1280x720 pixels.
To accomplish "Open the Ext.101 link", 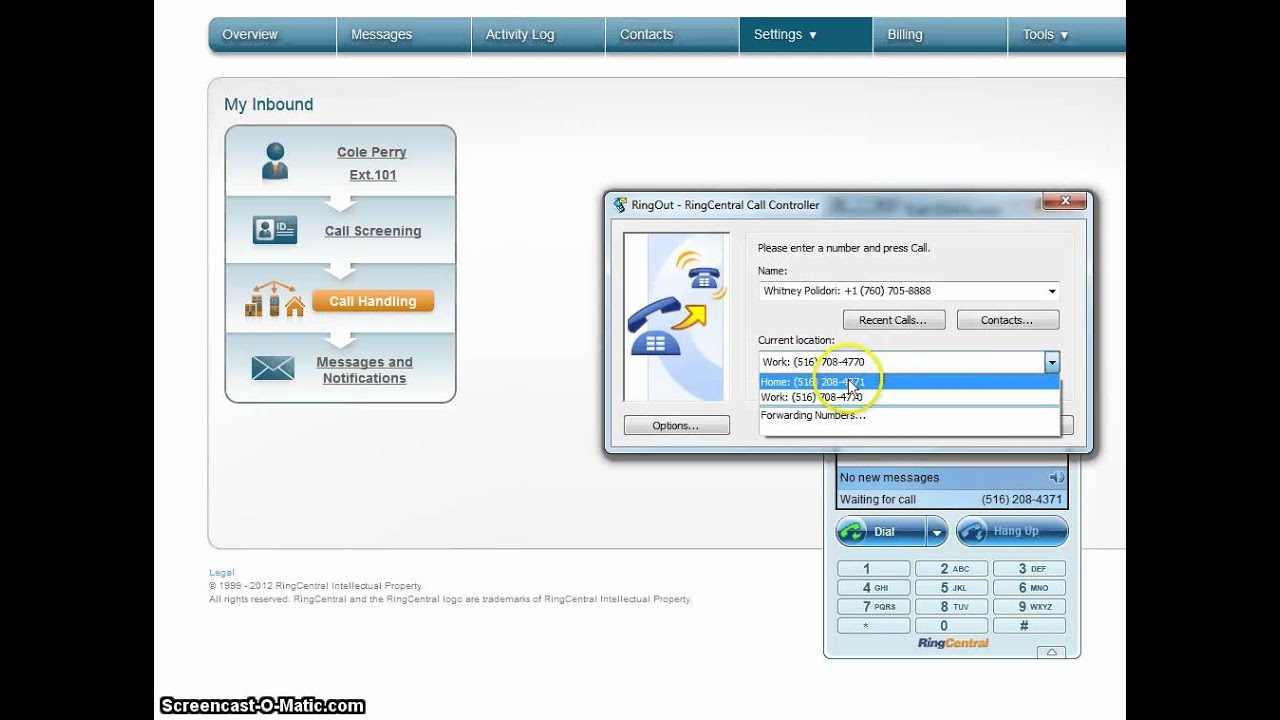I will pyautogui.click(x=372, y=175).
